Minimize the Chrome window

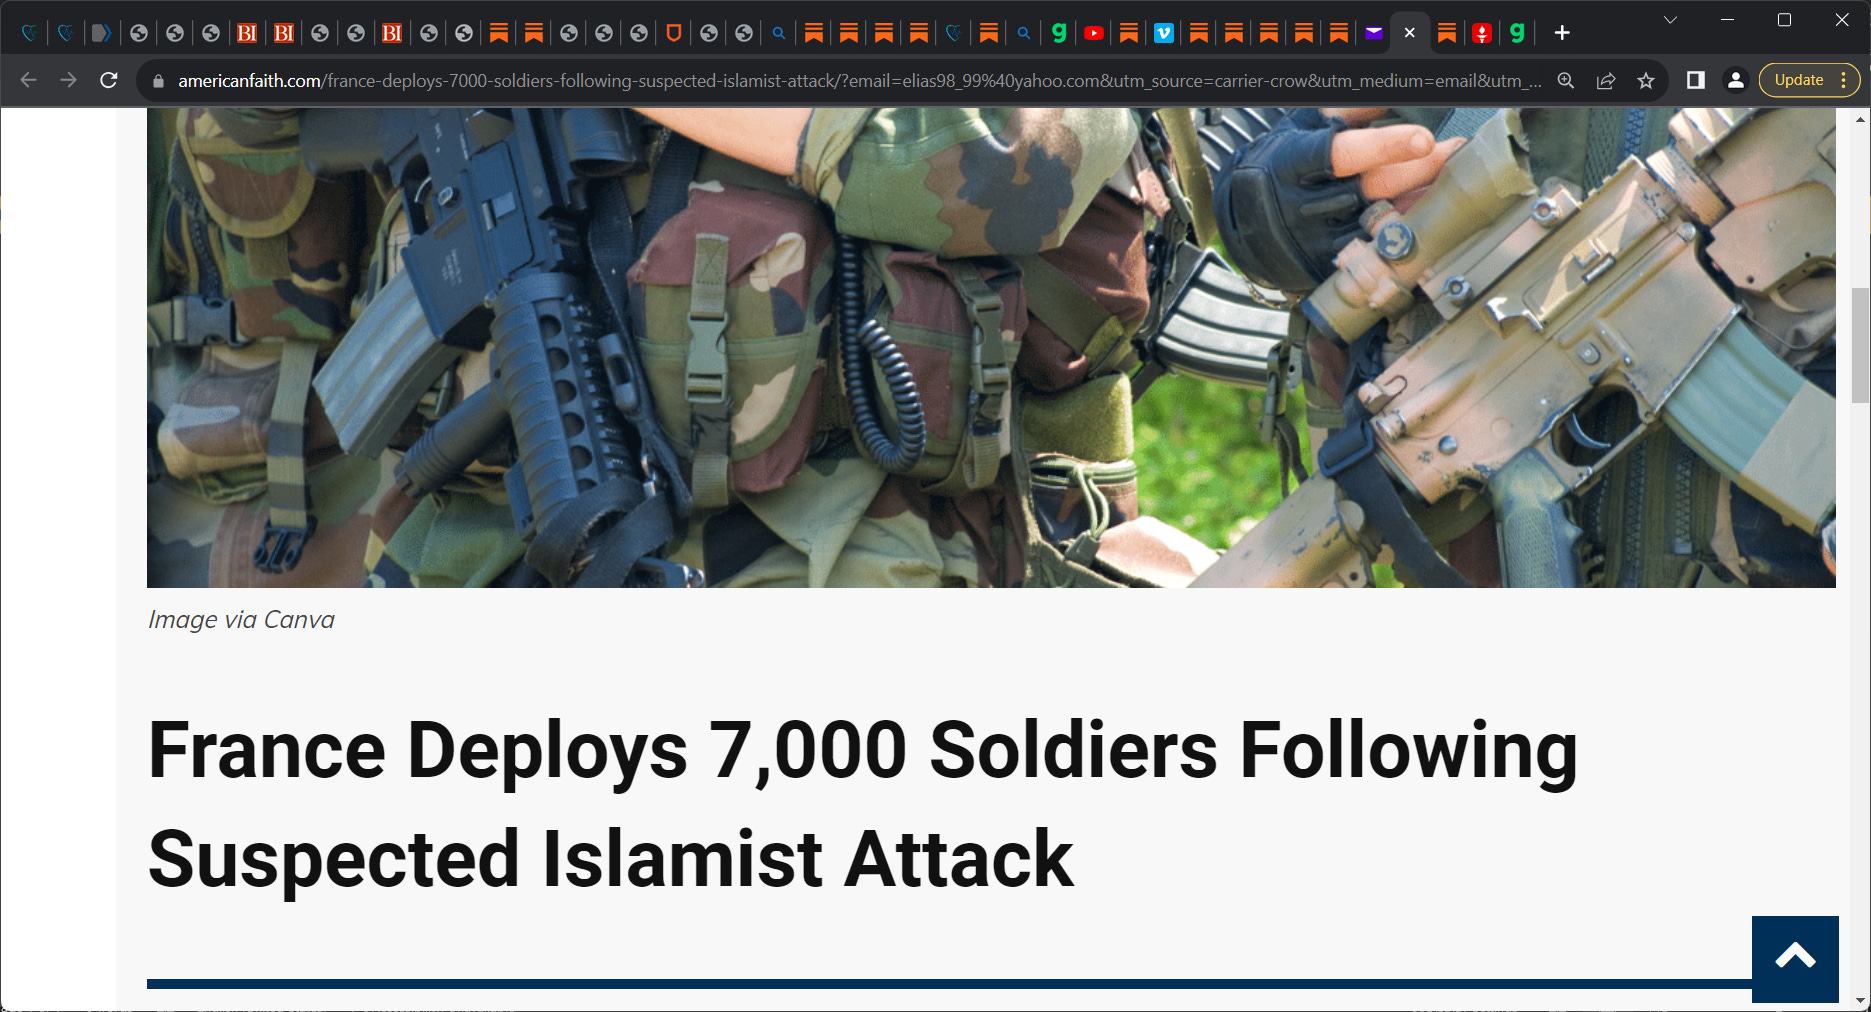click(x=1727, y=20)
